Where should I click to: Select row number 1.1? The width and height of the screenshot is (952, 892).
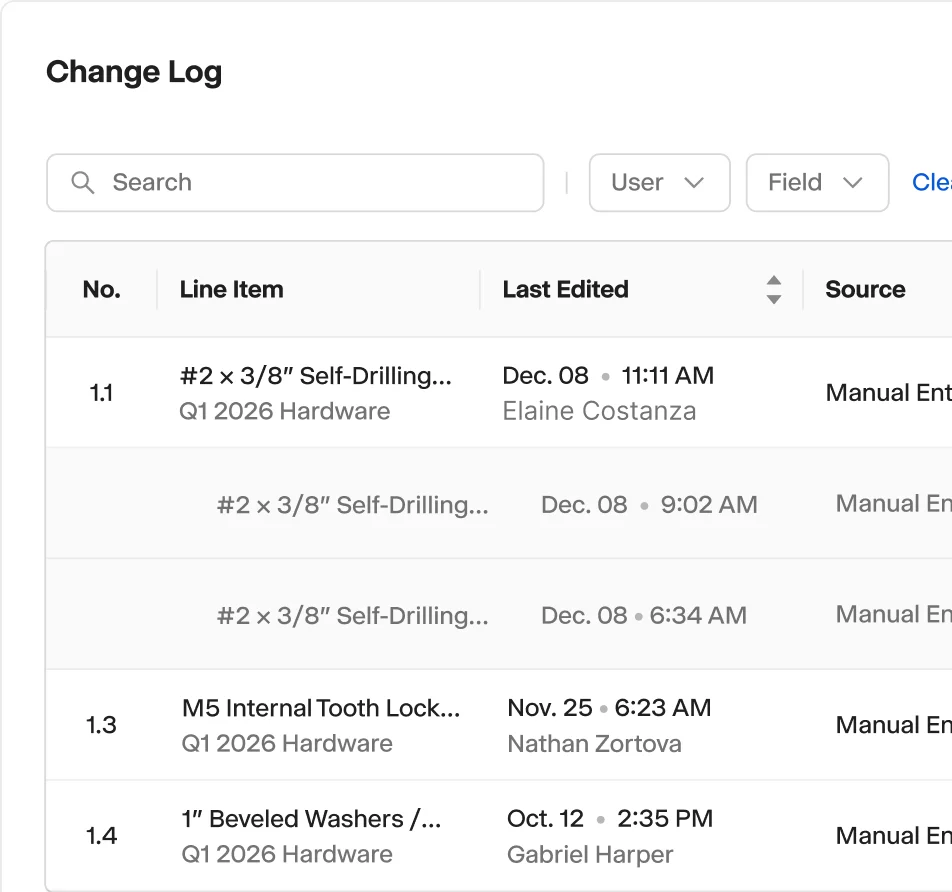click(101, 393)
